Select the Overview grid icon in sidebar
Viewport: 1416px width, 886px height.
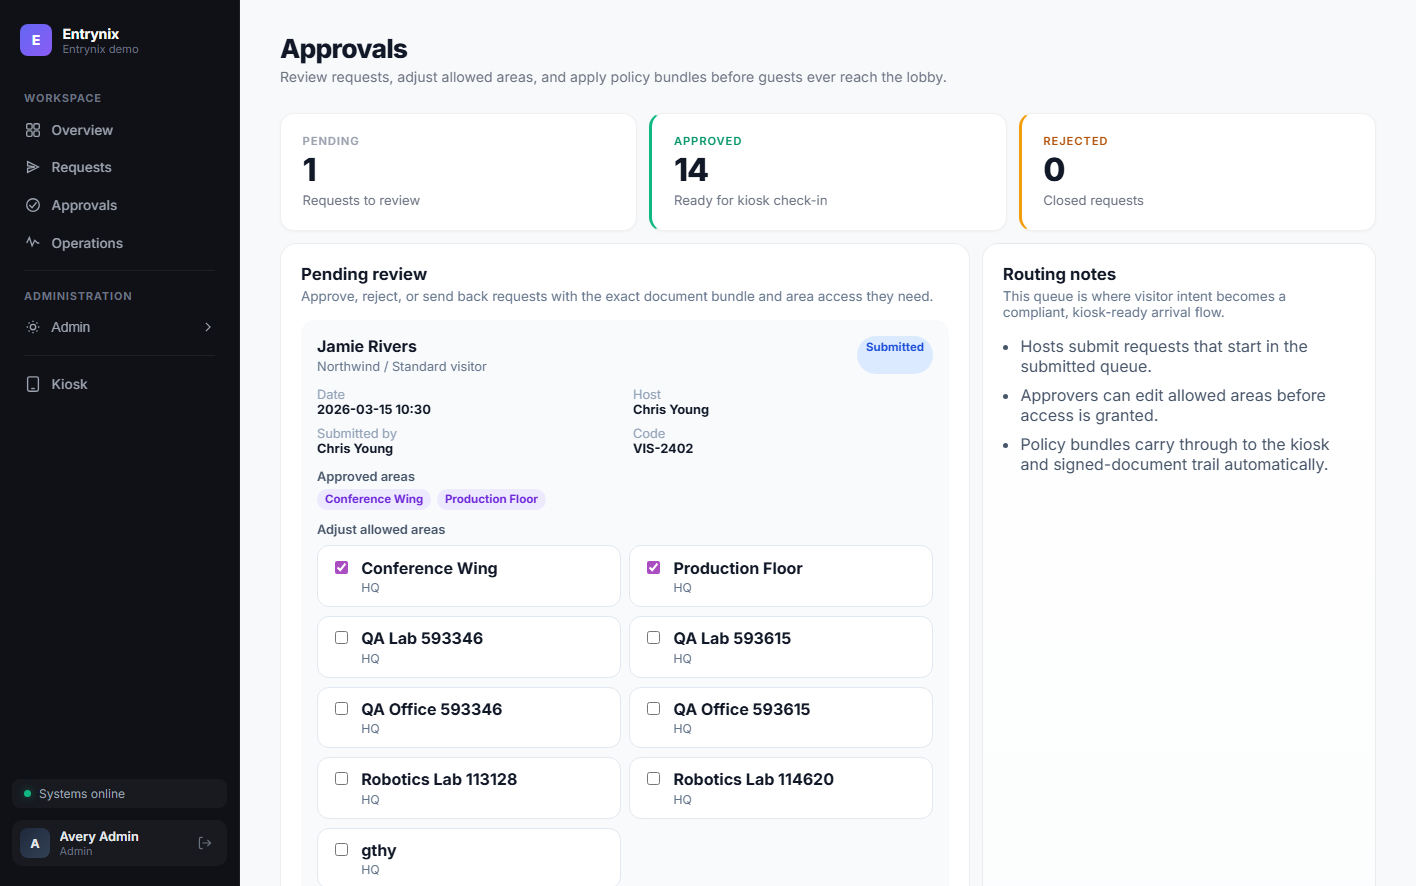(33, 129)
